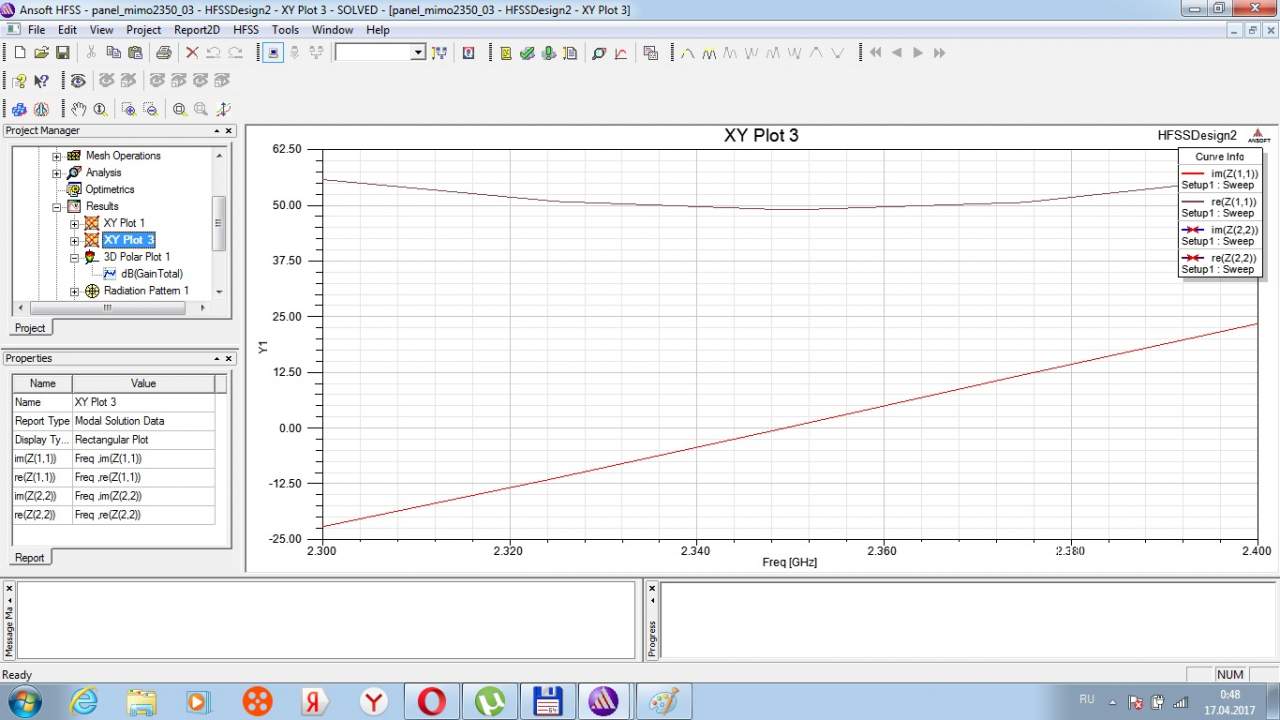Image resolution: width=1280 pixels, height=720 pixels.
Task: Select the Pan hand tool
Action: pos(78,109)
